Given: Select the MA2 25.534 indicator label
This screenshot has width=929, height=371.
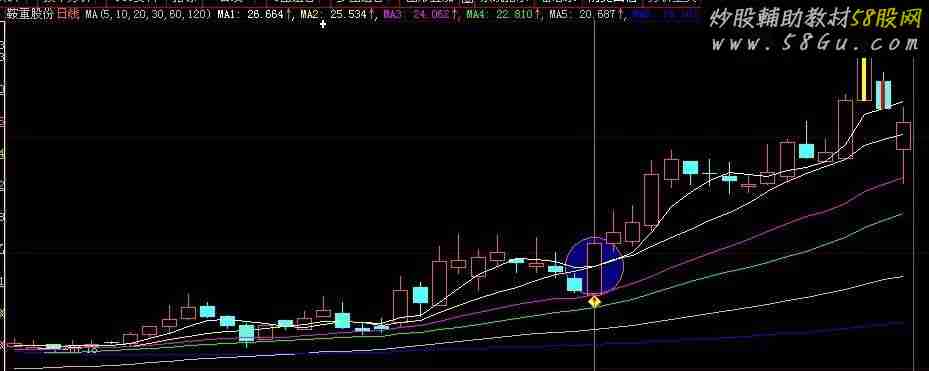Looking at the screenshot, I should pos(337,14).
